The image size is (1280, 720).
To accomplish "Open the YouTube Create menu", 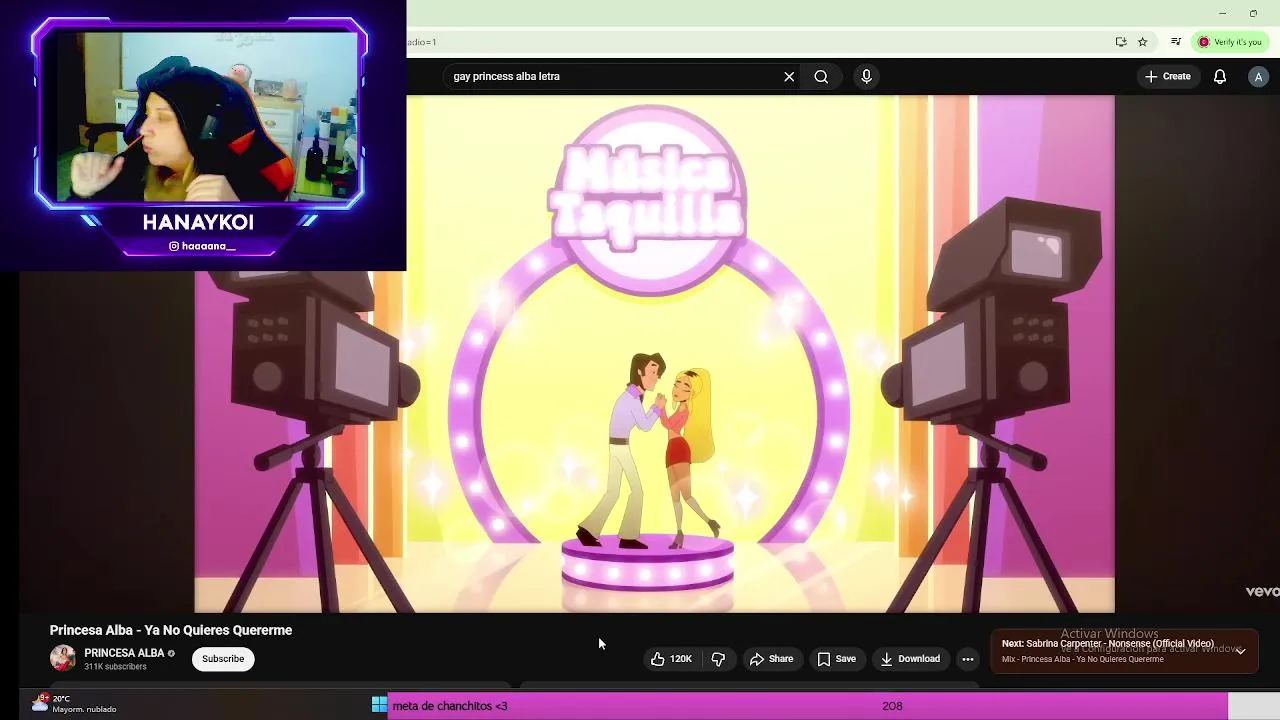I will point(1168,76).
